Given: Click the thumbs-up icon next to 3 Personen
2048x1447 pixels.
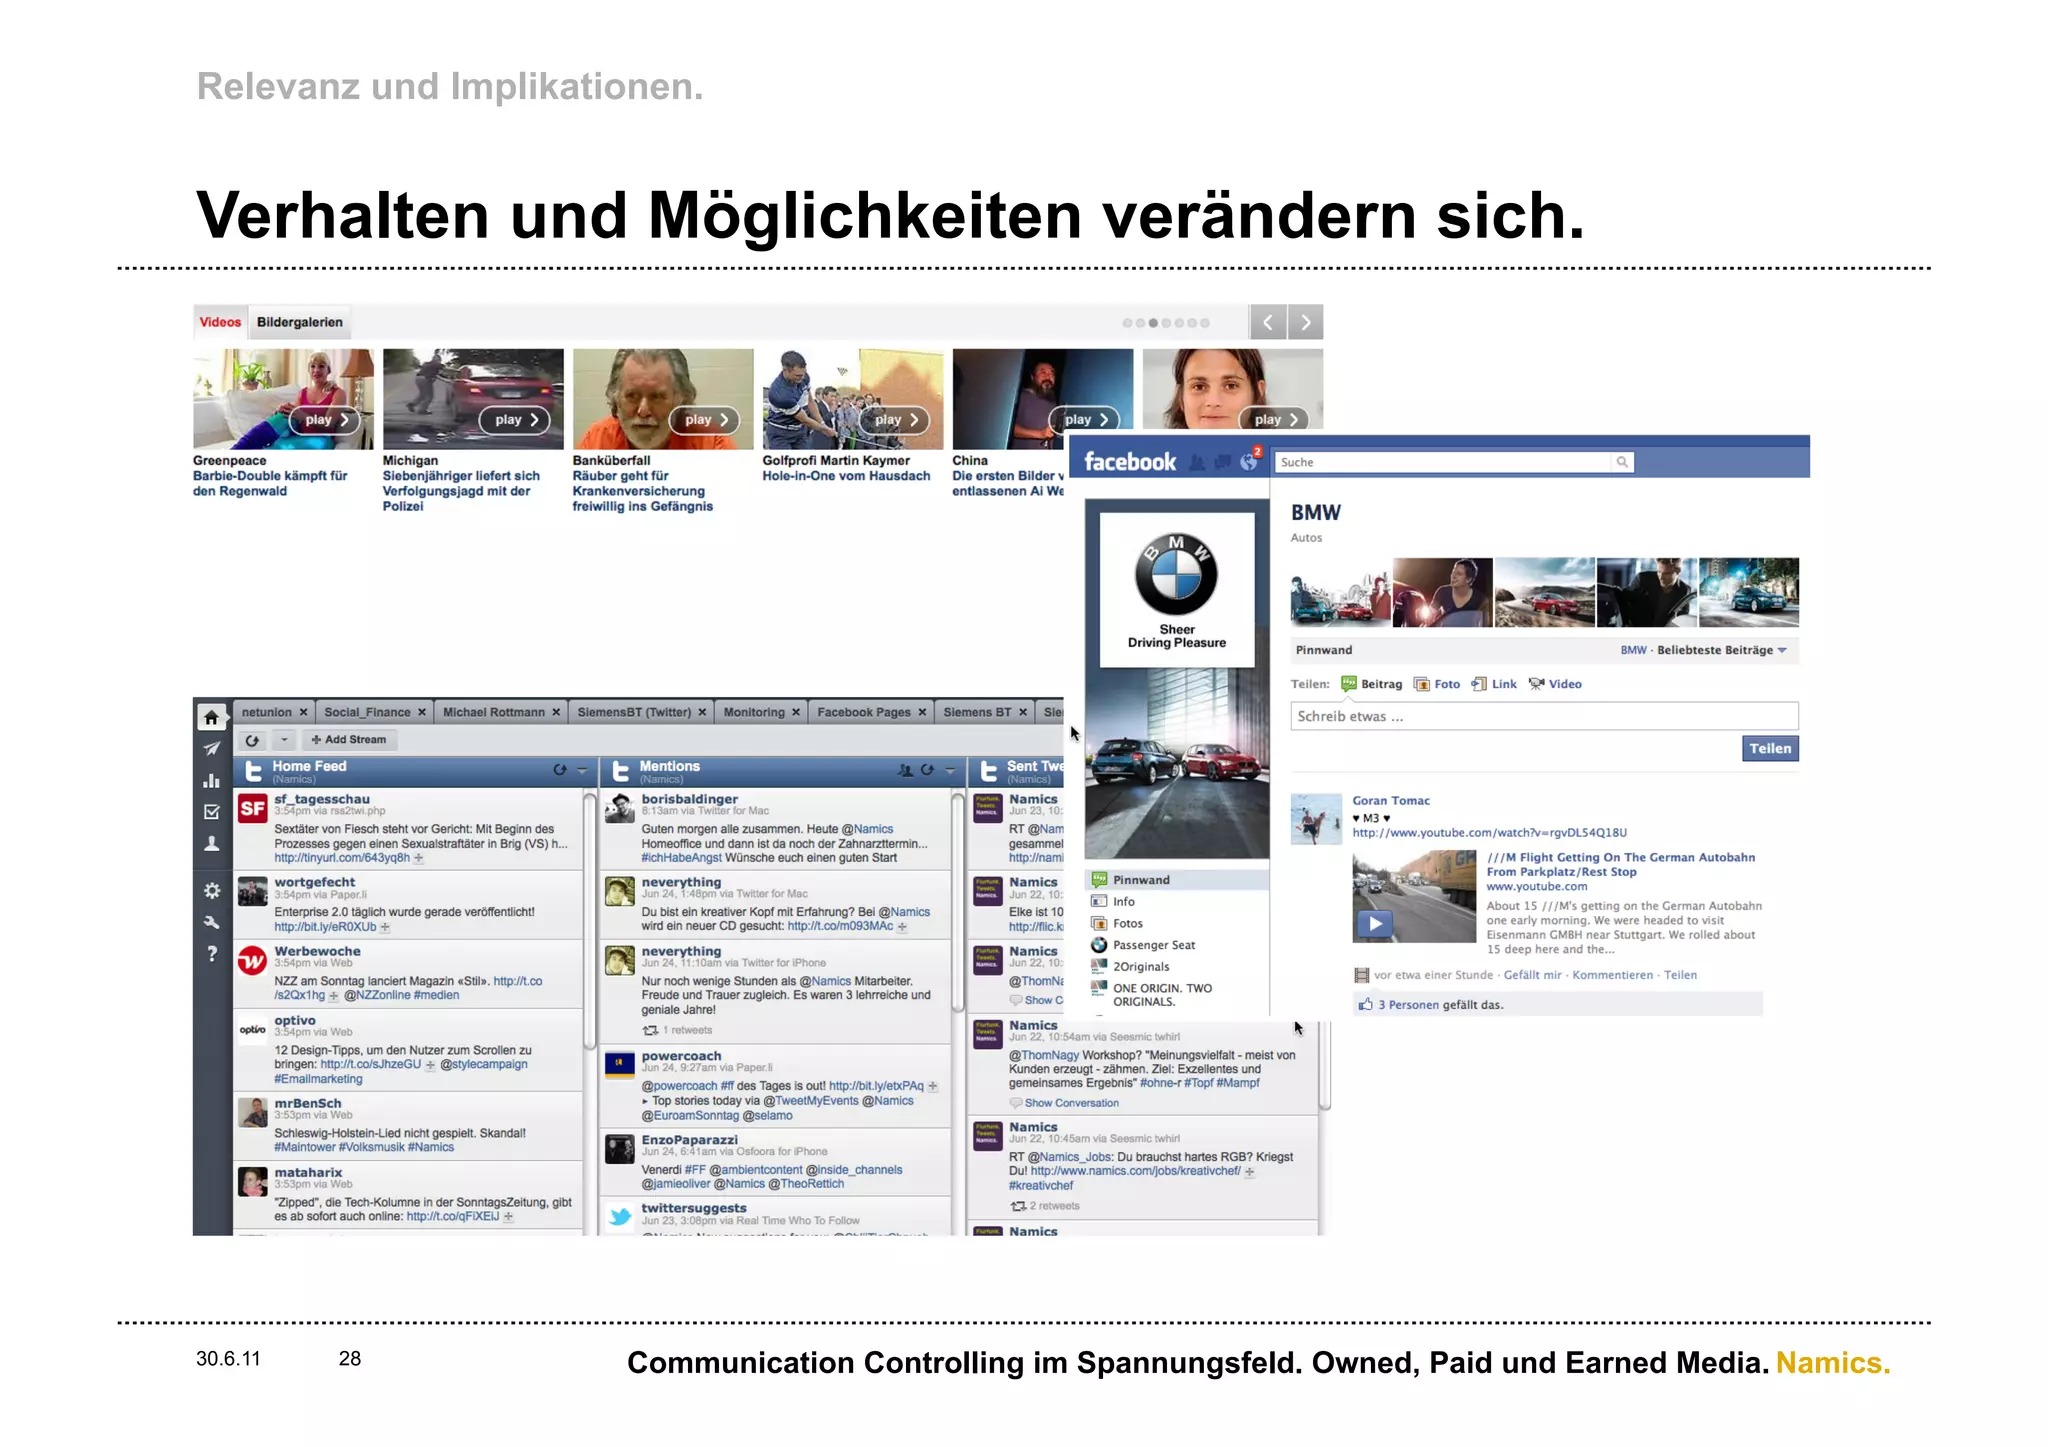Looking at the screenshot, I should coord(1365,1004).
